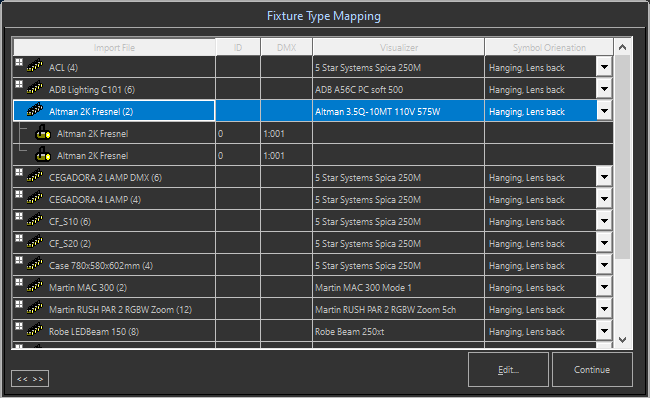Viewport: 650px width, 398px height.
Task: Open orientation dropdown for Martin RUSH PAR 2 row
Action: [x=604, y=309]
